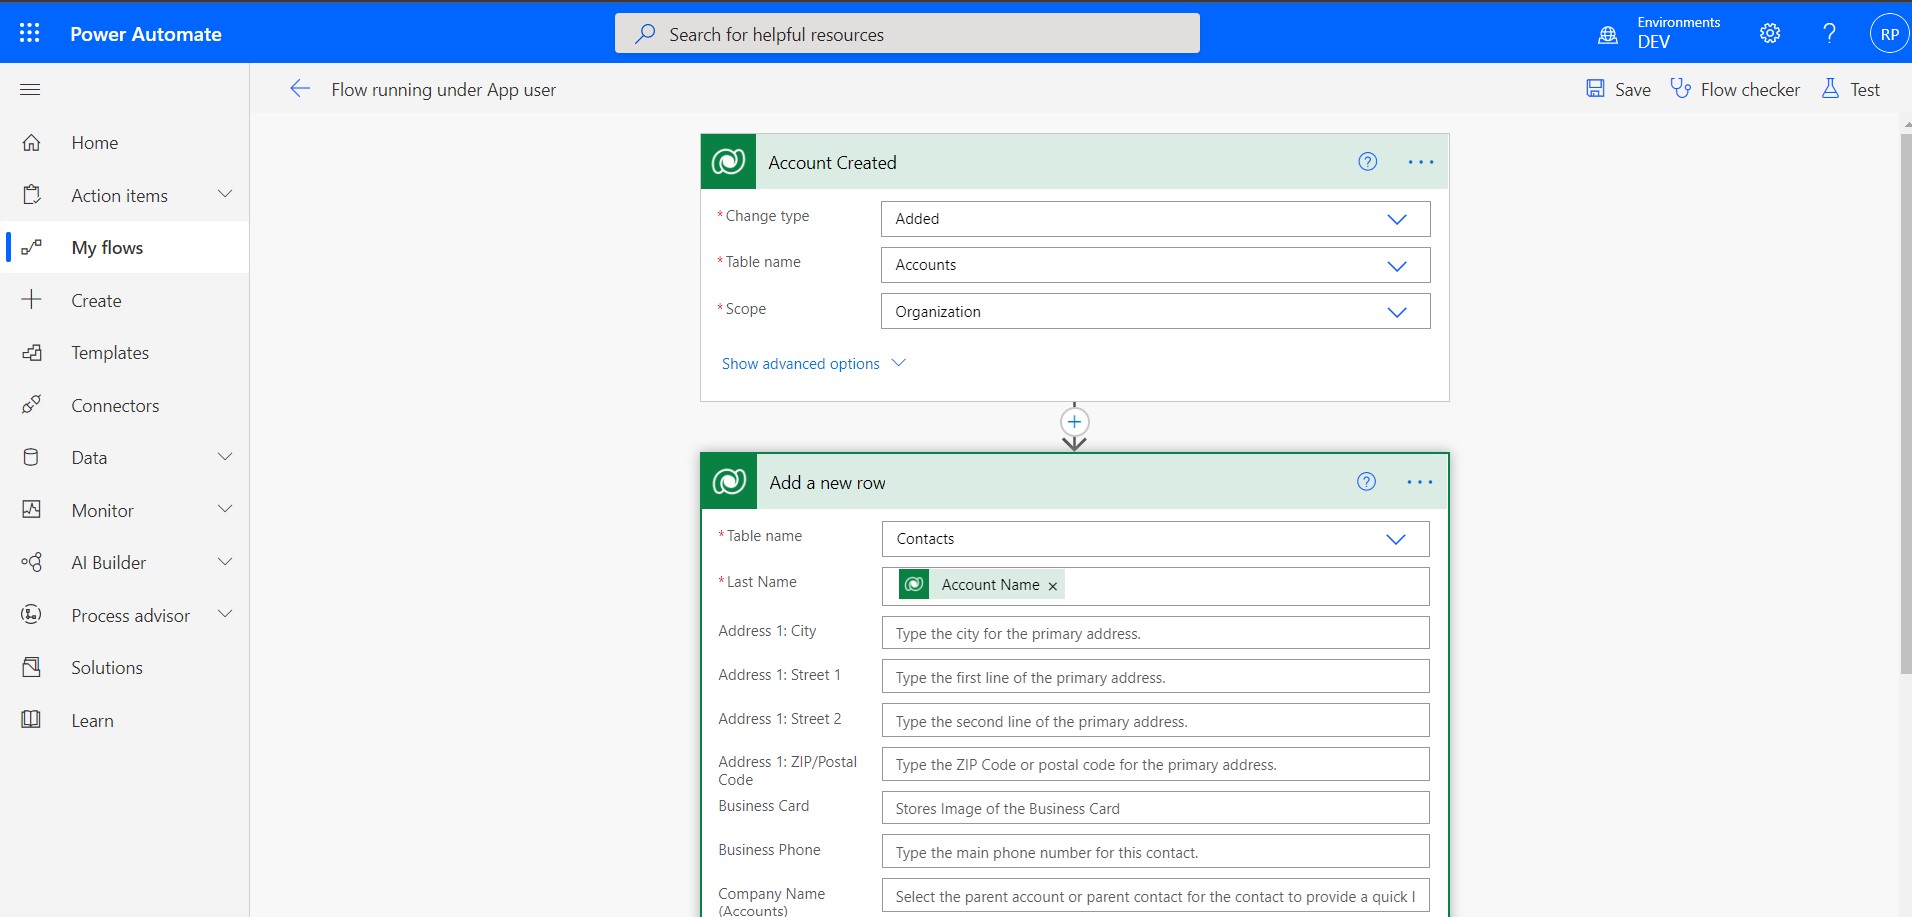
Task: Go to Templates in the sidebar
Action: [110, 353]
